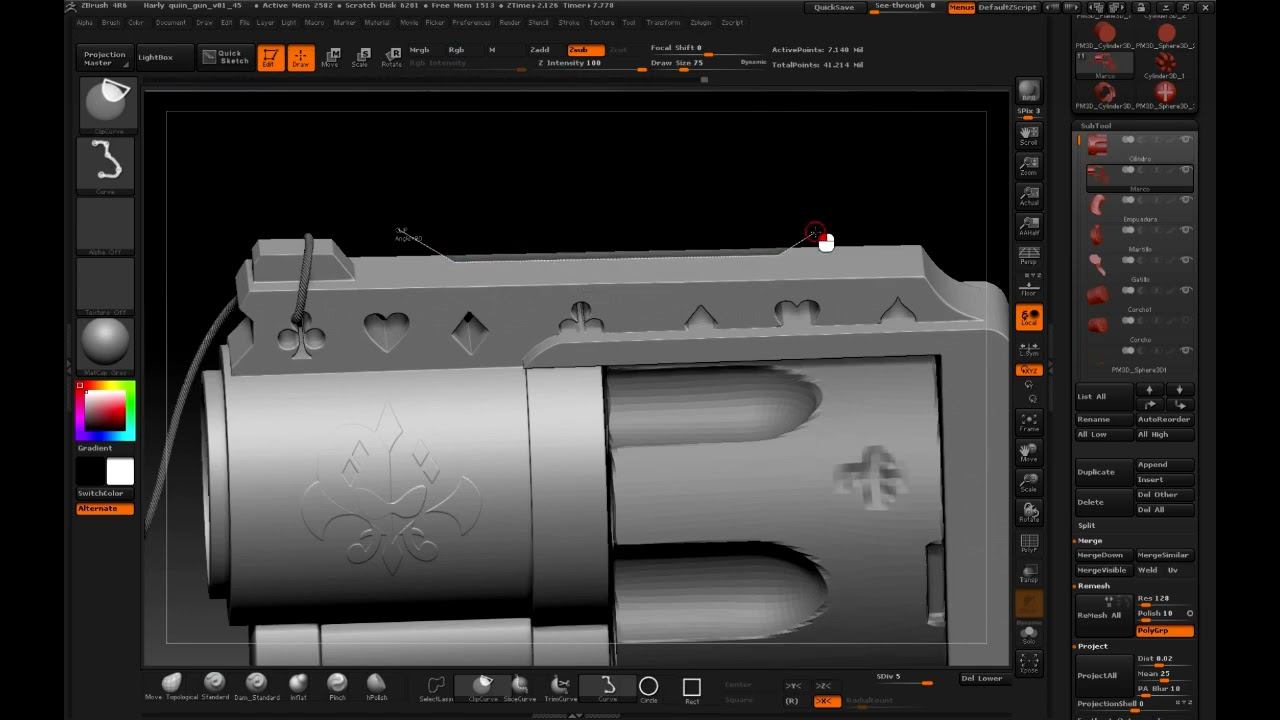Image resolution: width=1280 pixels, height=720 pixels.
Task: Open the Zplugin menu
Action: [x=700, y=22]
